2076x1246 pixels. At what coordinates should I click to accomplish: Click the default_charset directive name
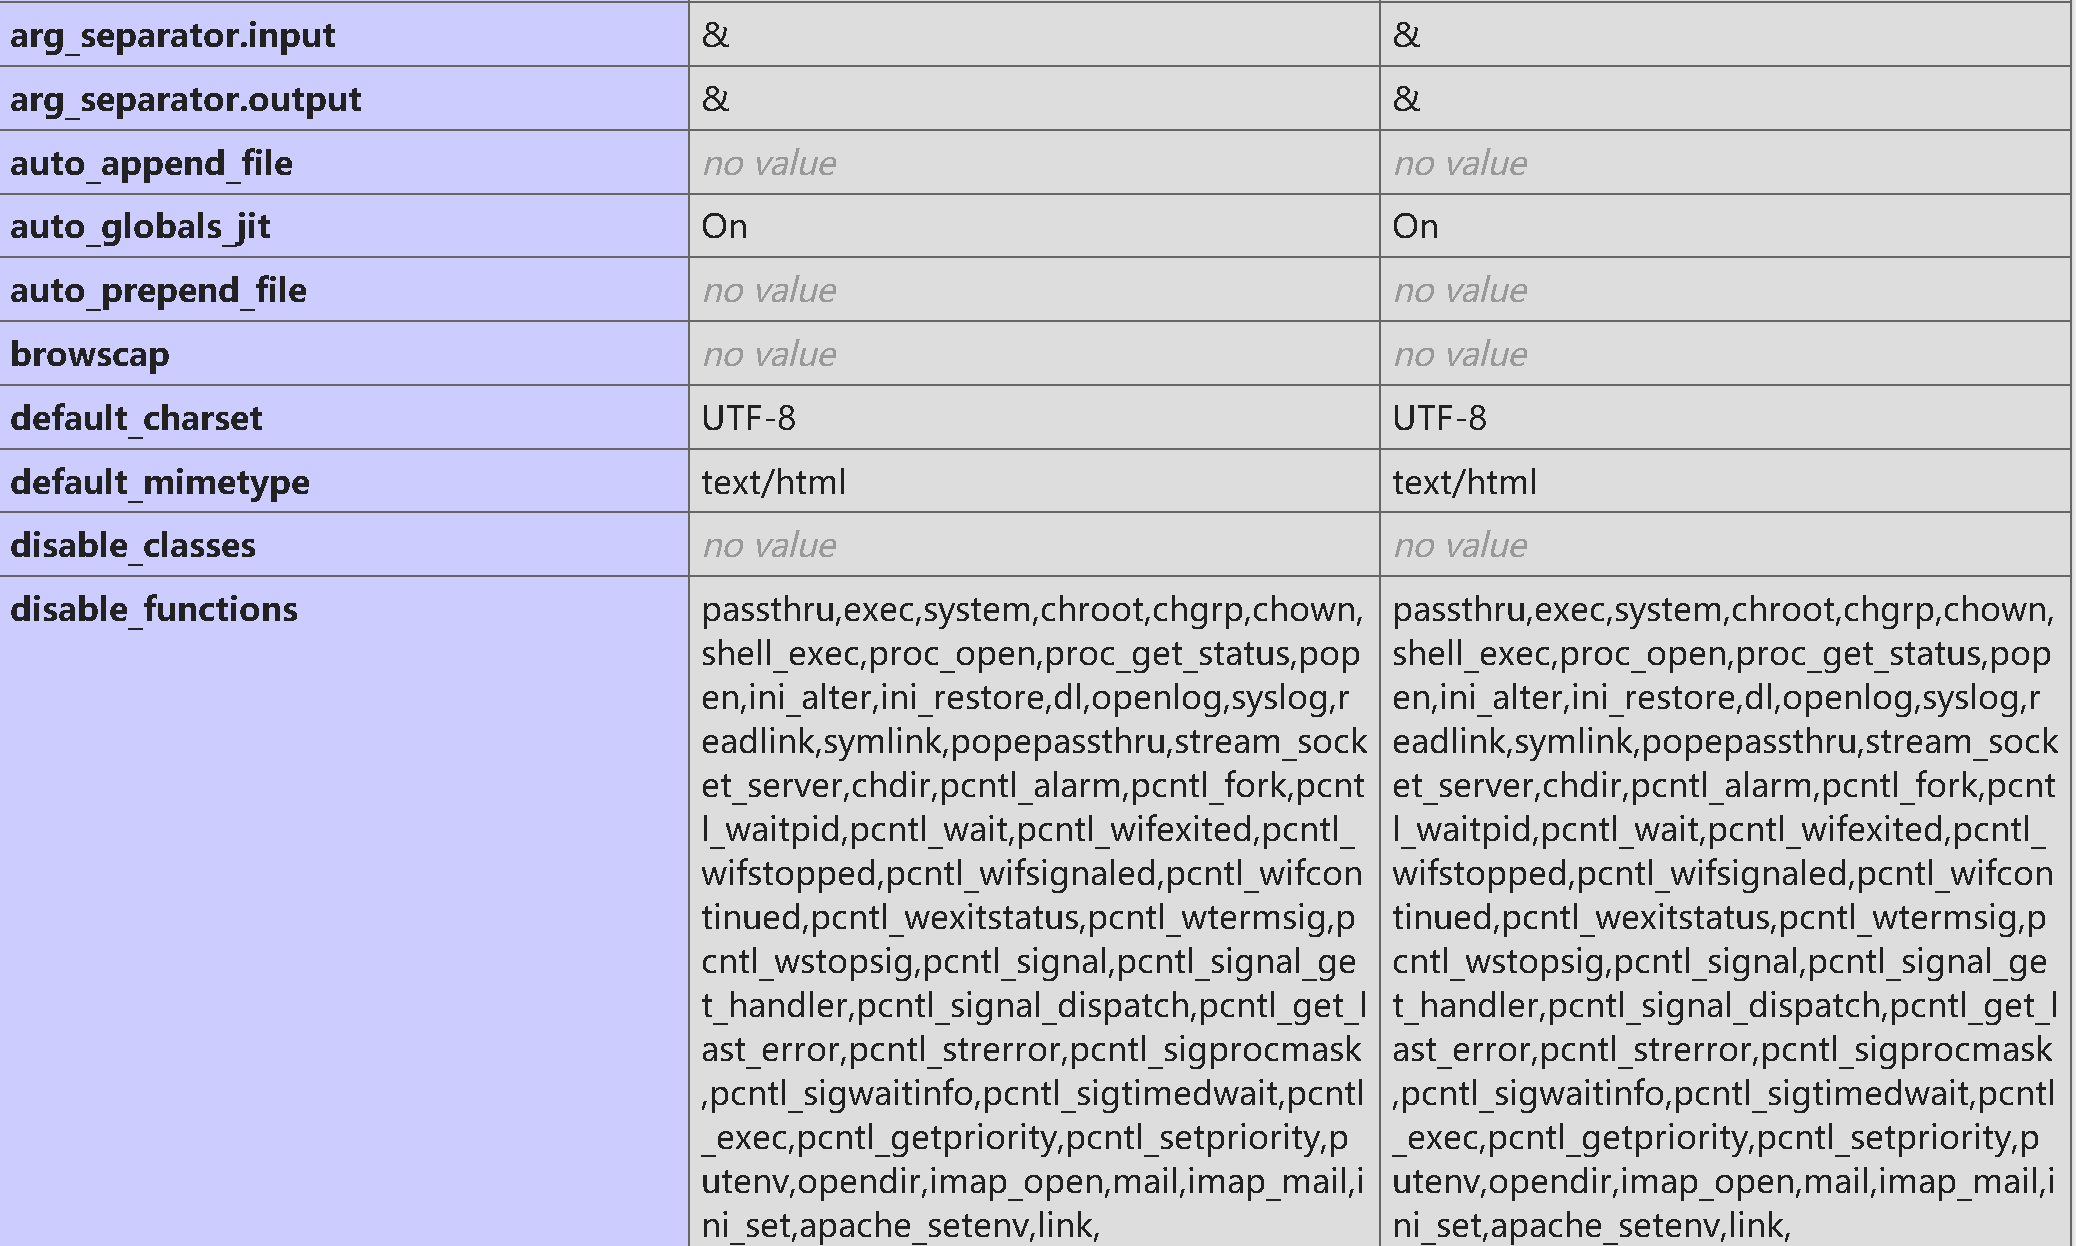coord(135,418)
